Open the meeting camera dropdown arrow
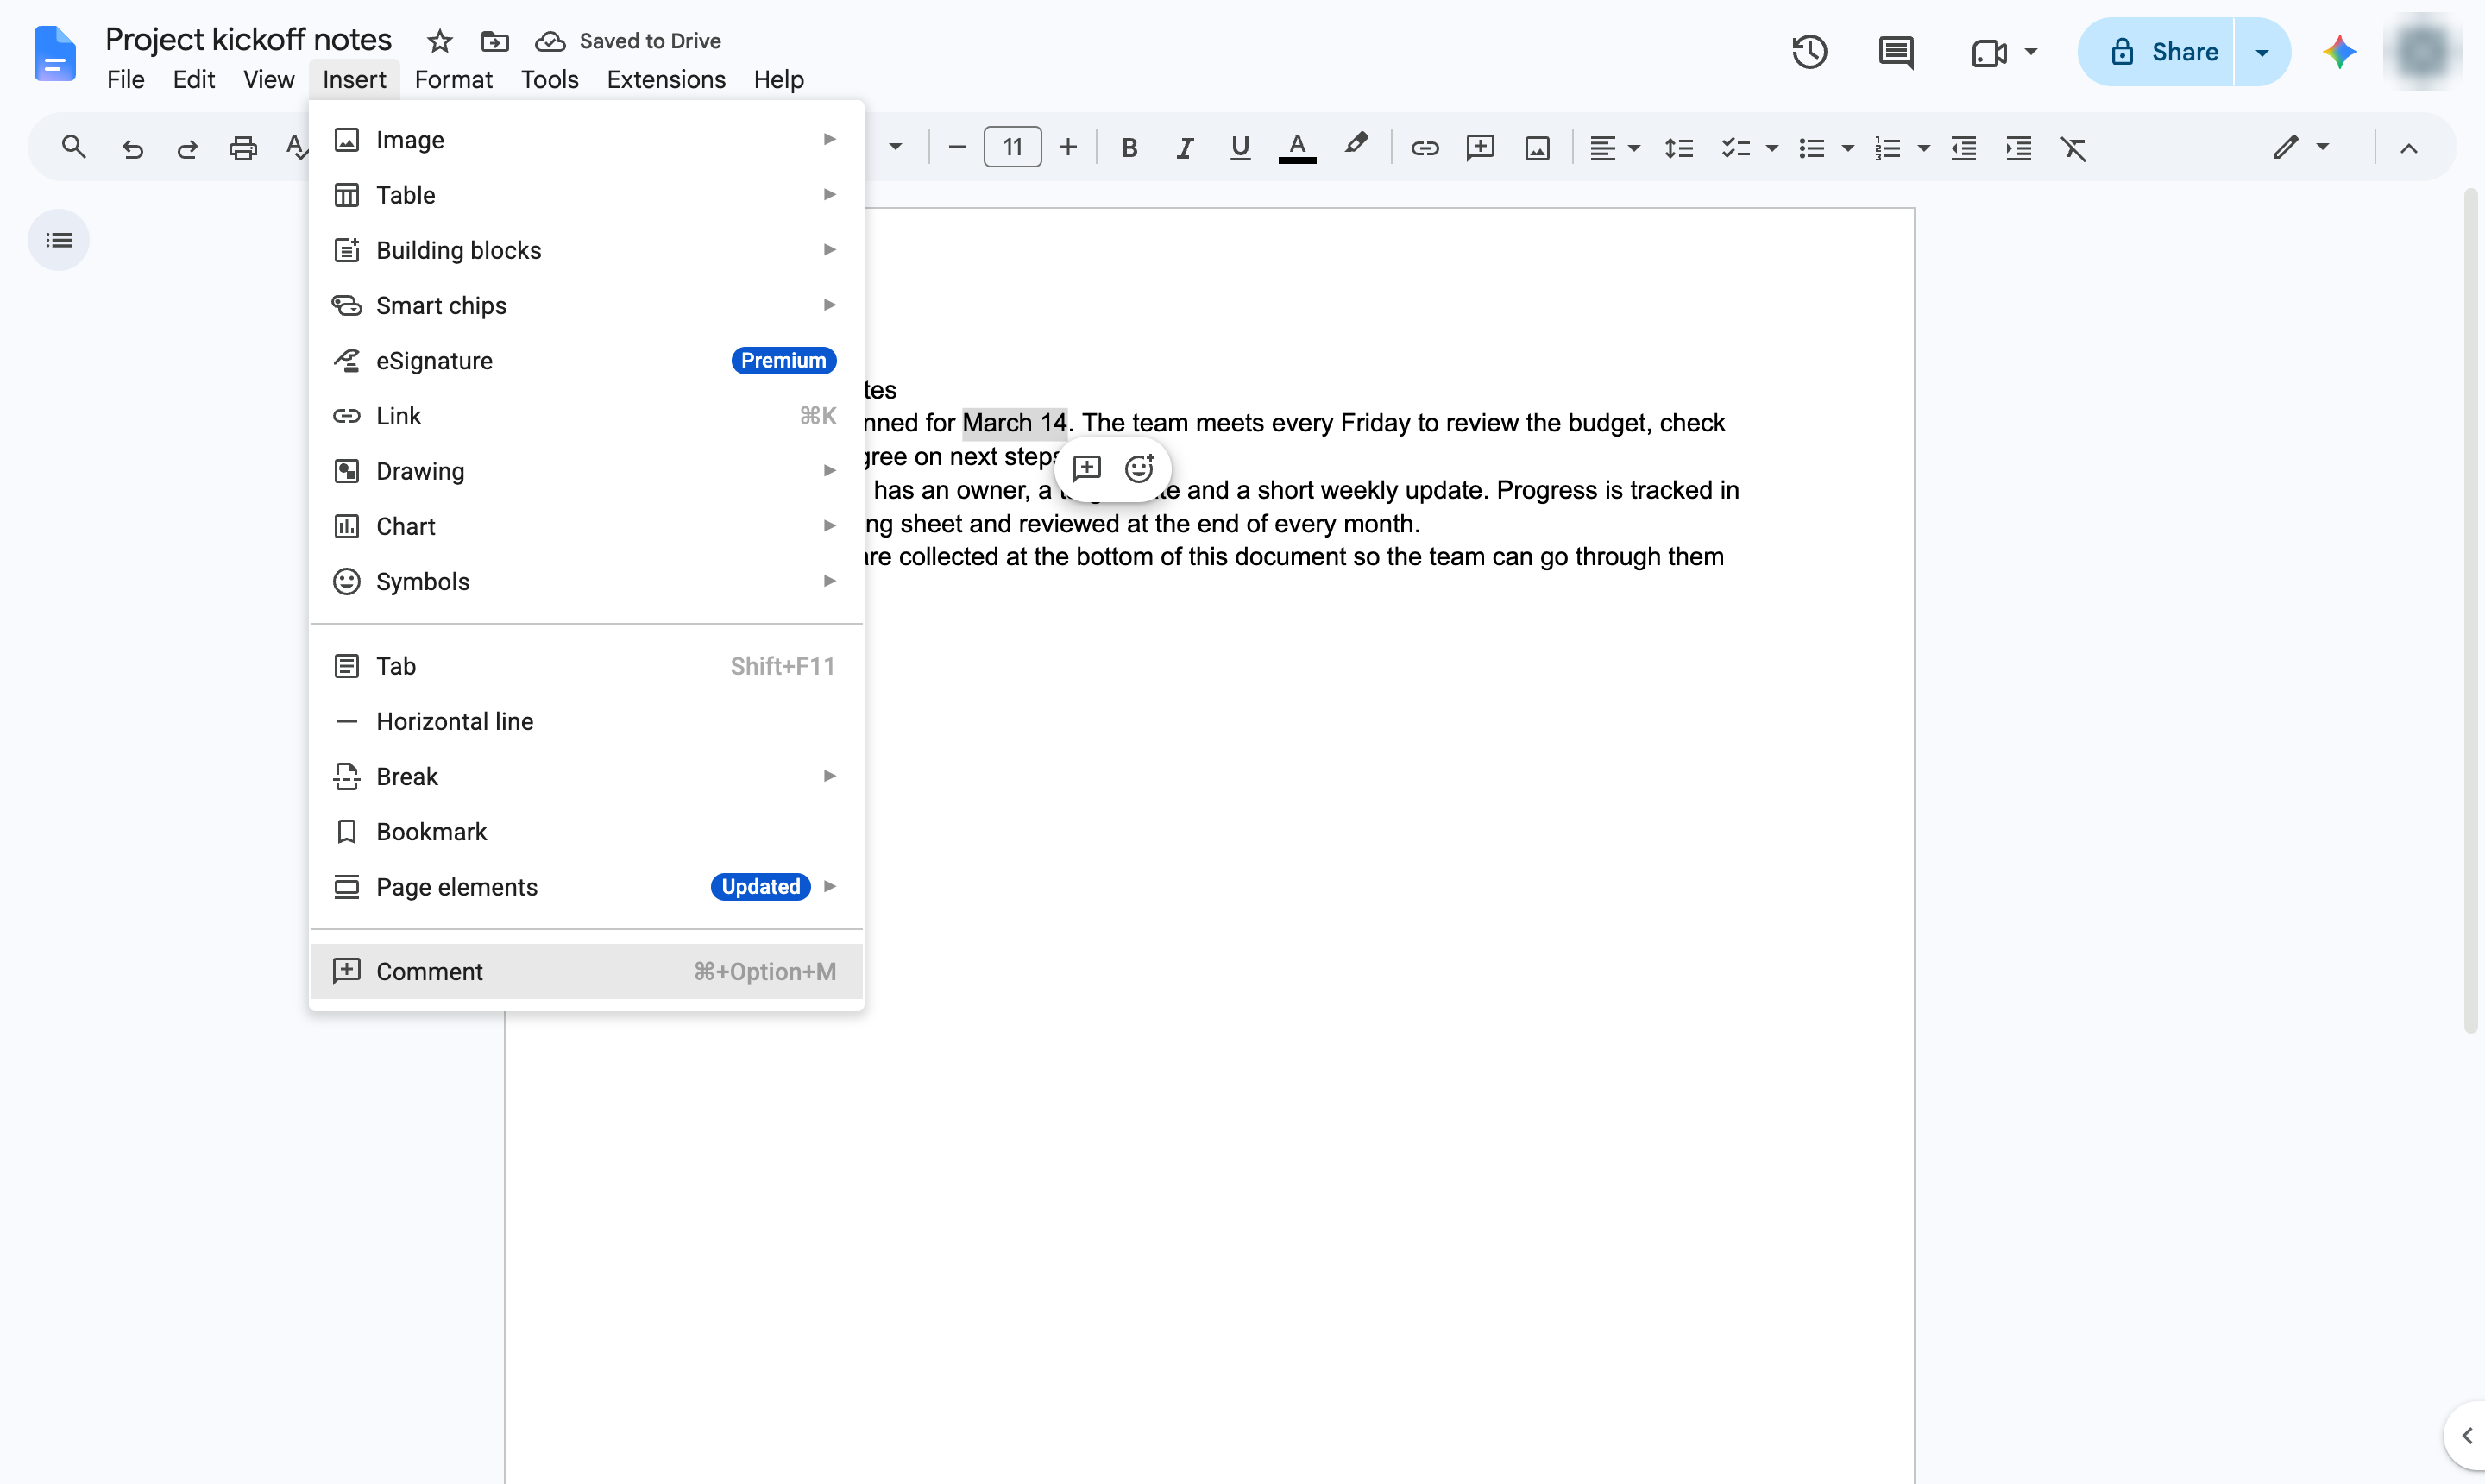The height and width of the screenshot is (1484, 2485). (2030, 52)
